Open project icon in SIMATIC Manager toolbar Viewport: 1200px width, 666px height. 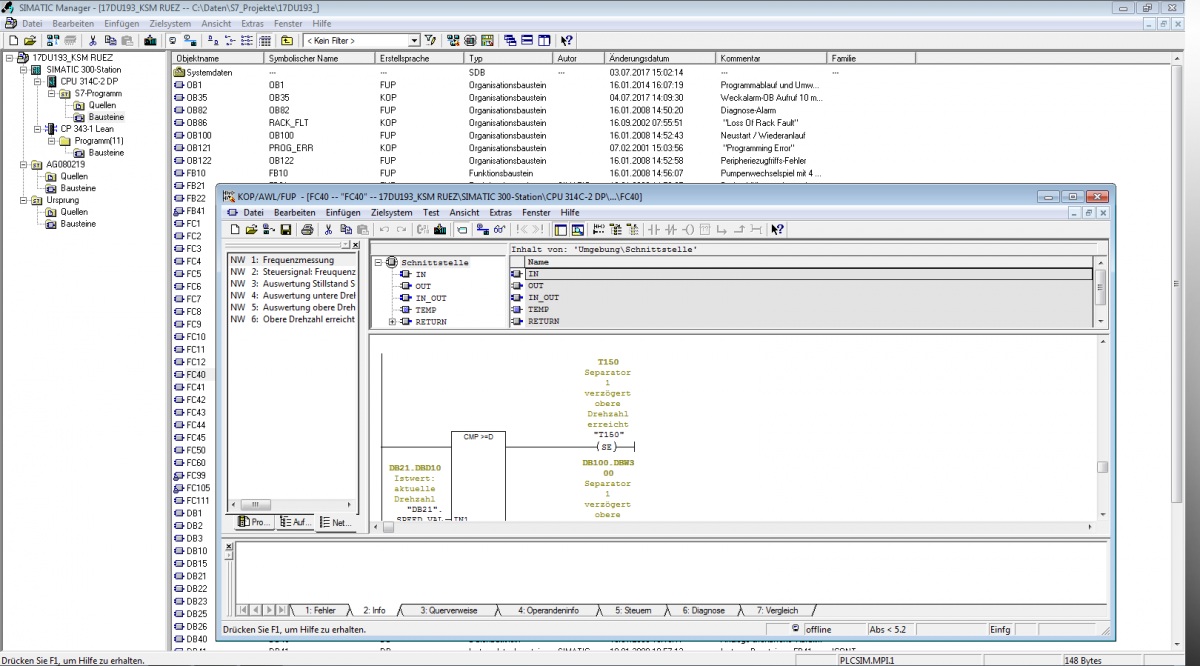(30, 41)
